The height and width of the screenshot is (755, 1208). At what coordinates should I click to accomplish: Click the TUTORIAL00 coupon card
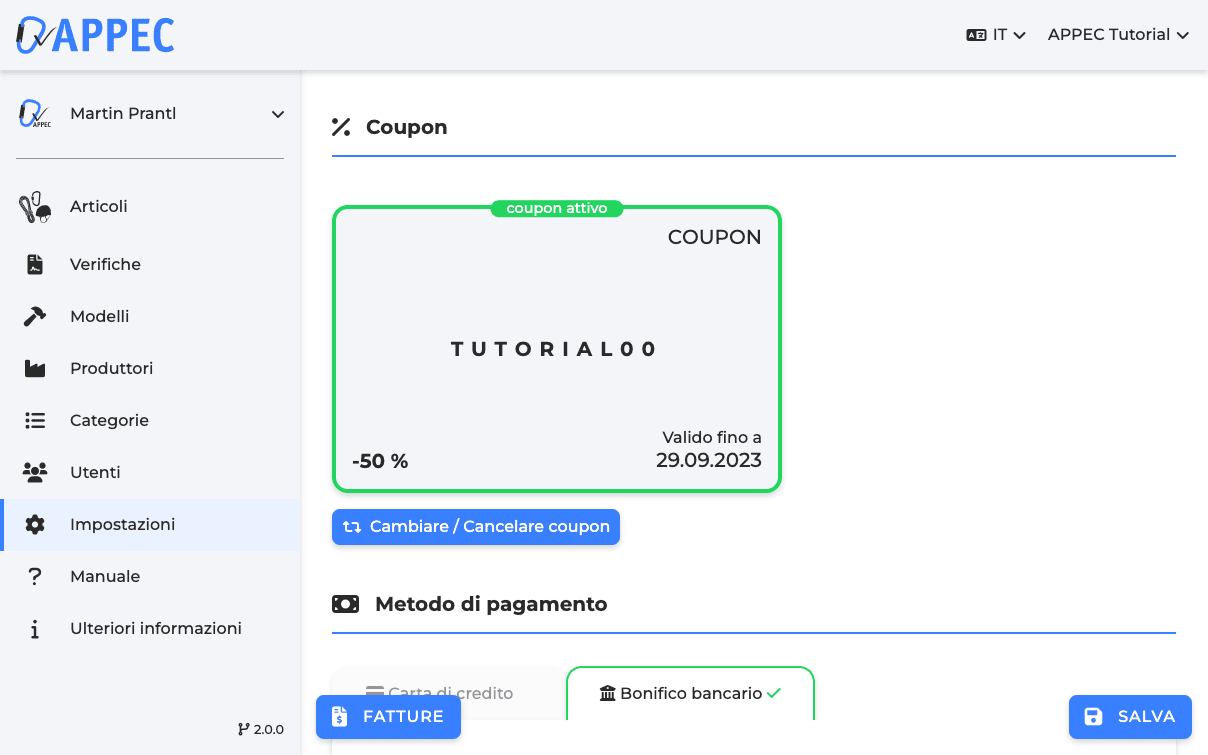pos(556,349)
